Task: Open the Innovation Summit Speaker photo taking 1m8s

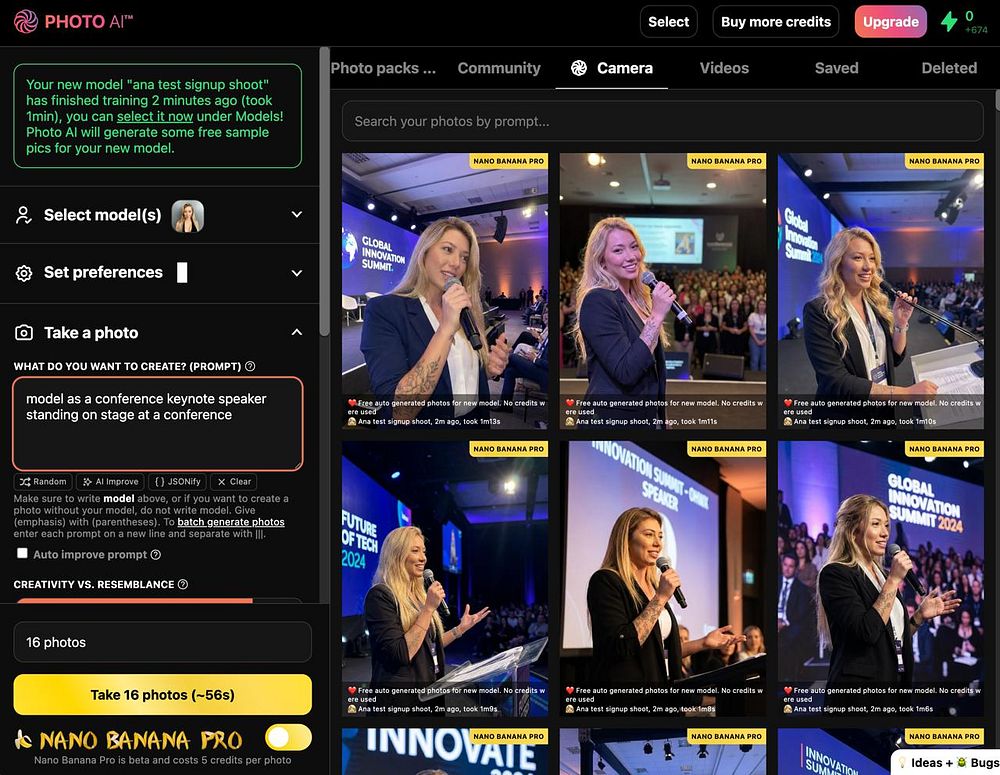Action: tap(663, 579)
